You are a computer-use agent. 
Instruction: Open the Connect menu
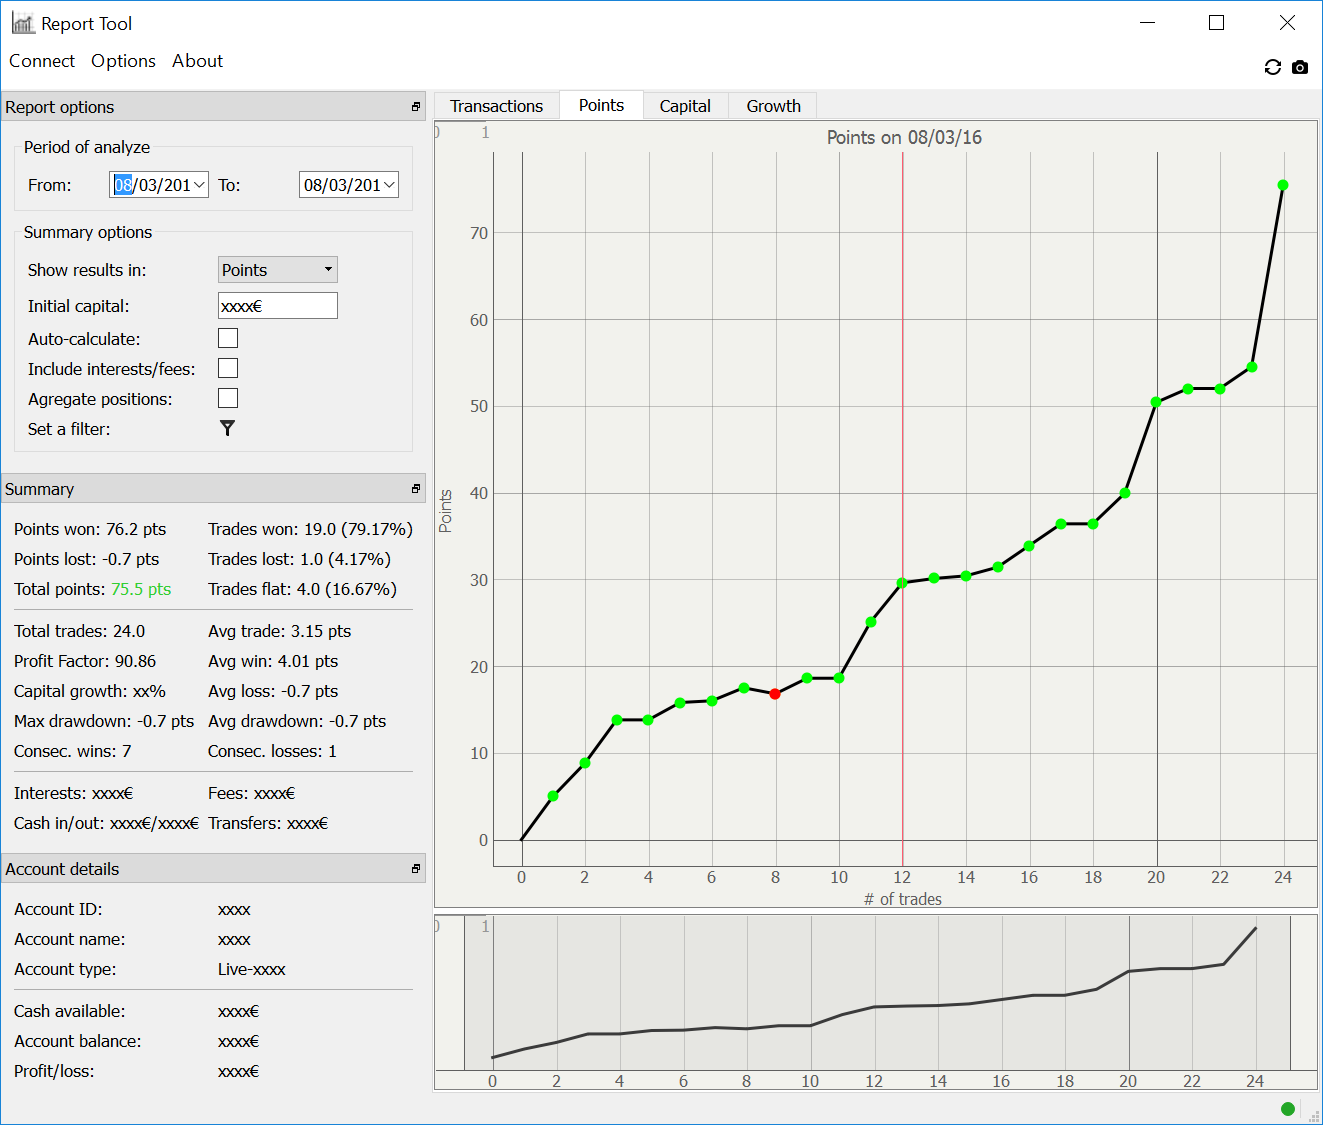[x=42, y=61]
